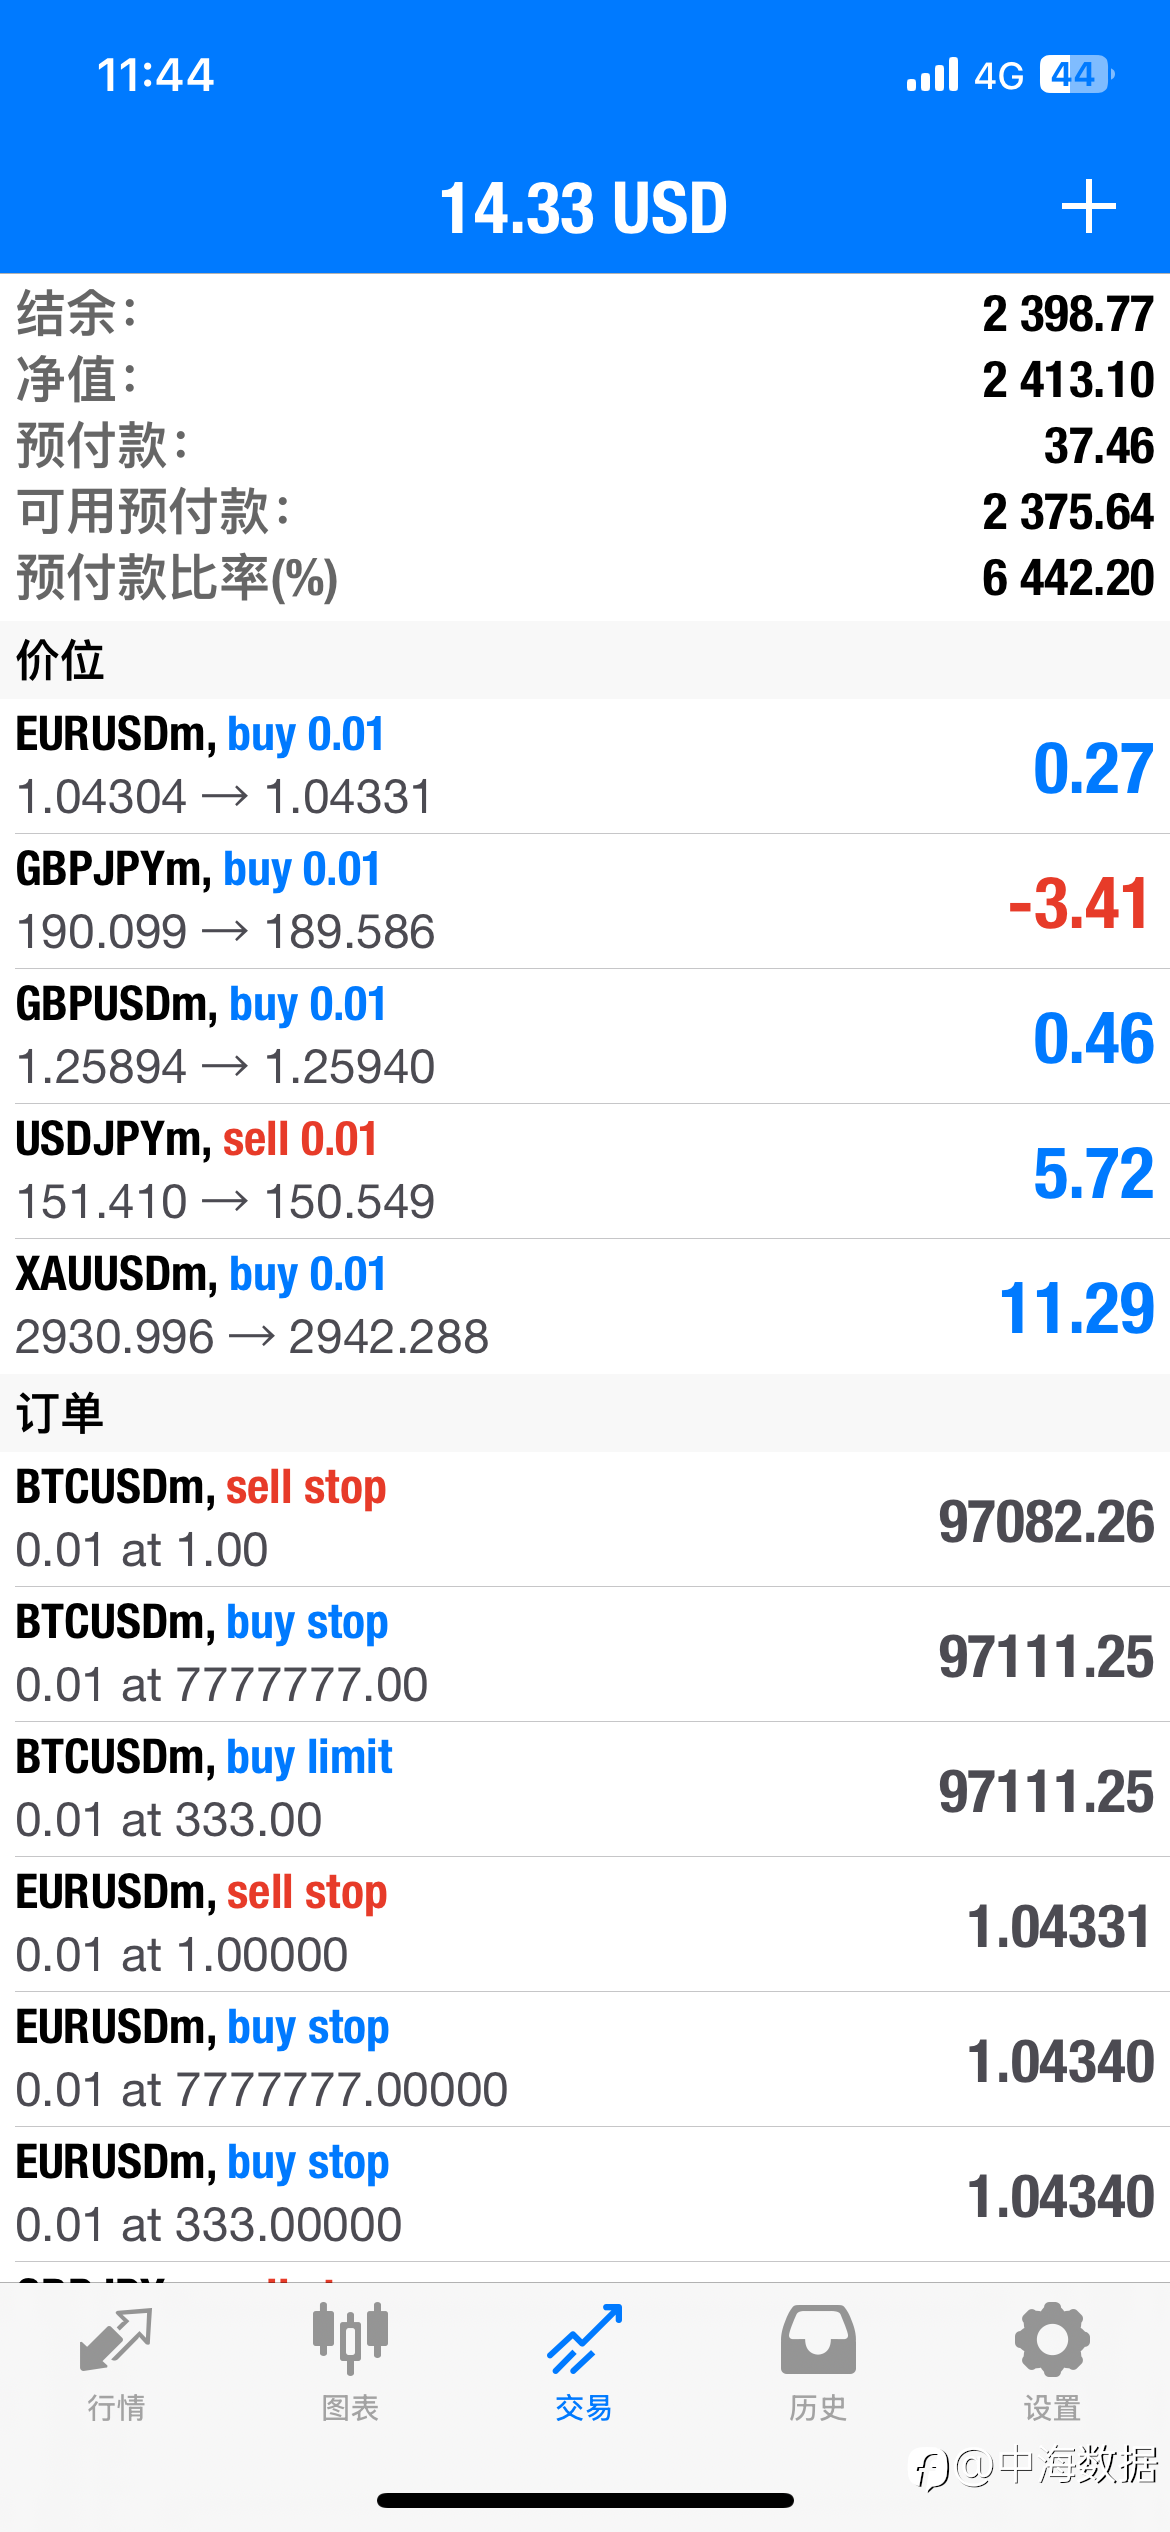Tap the battery indicator in status bar
Image resolution: width=1170 pixels, height=2532 pixels.
pyautogui.click(x=1077, y=75)
